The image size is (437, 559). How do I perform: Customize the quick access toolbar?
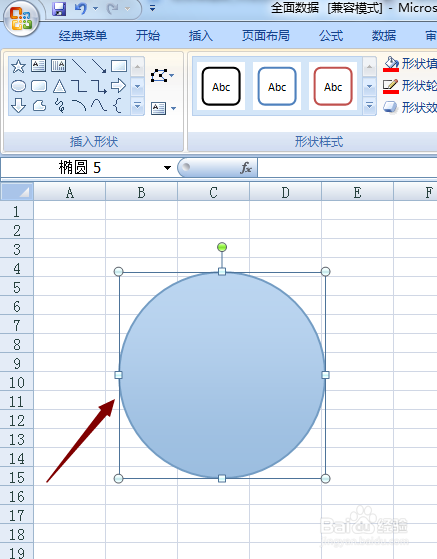click(x=152, y=8)
